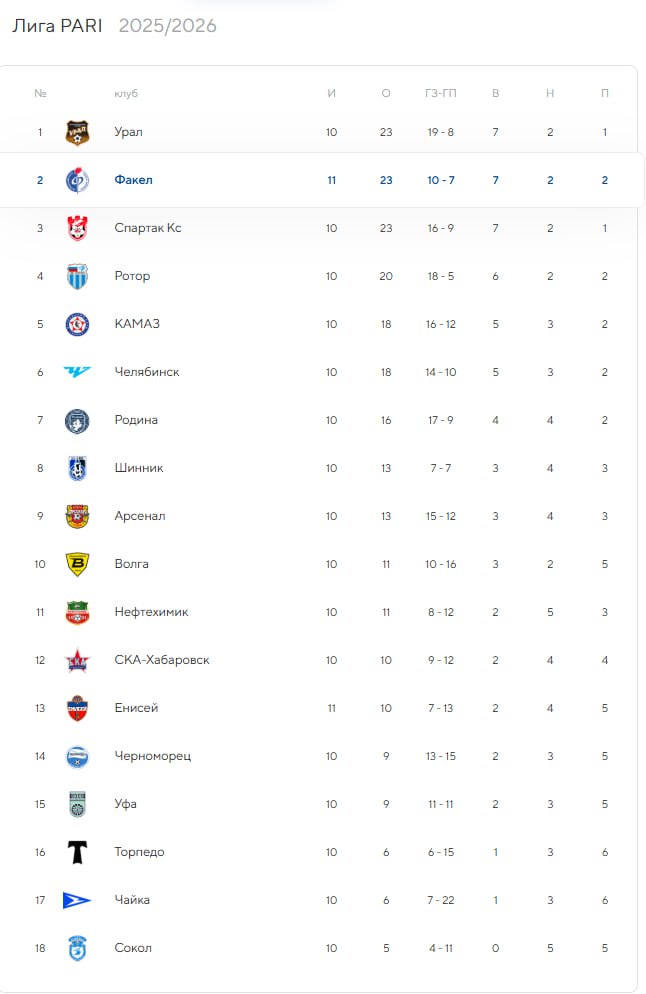
Task: Click the Челябинск blue logo
Action: tap(77, 372)
